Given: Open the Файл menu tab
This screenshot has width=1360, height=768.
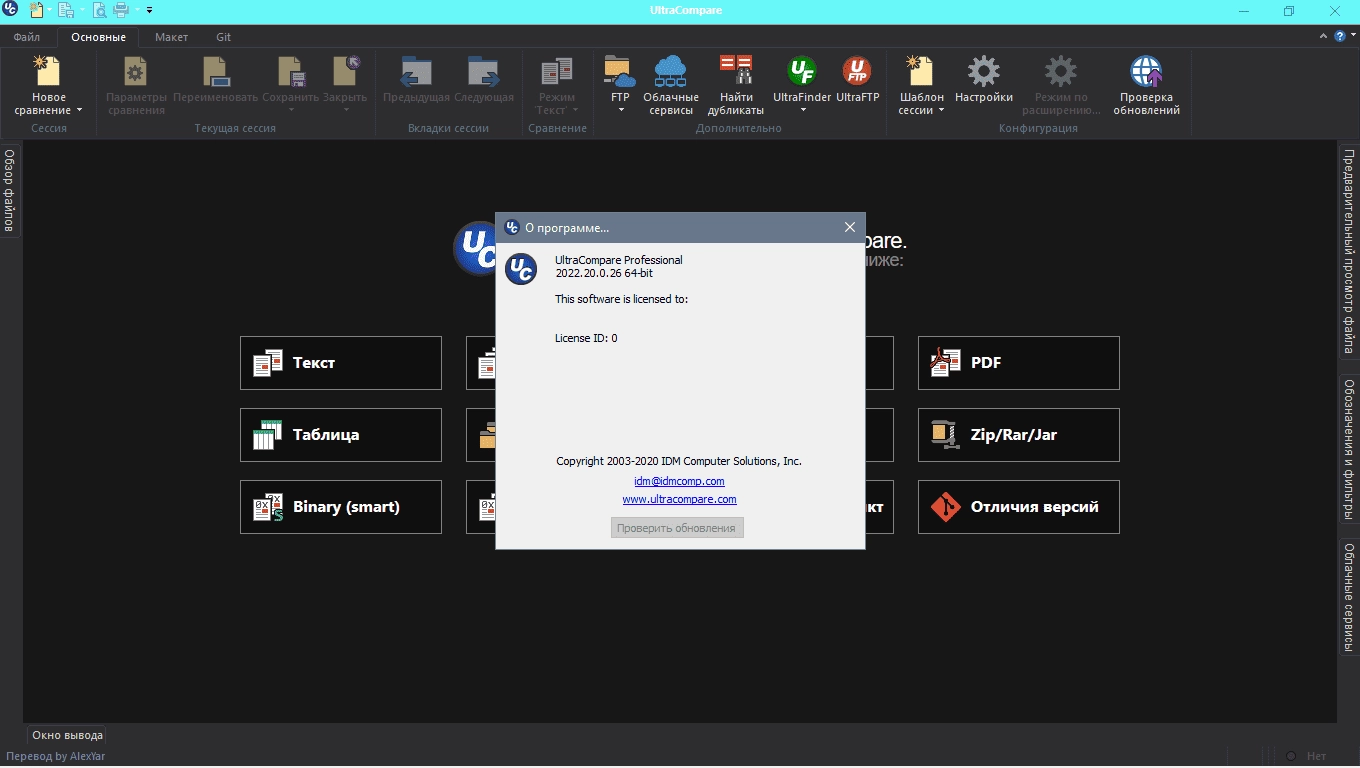Looking at the screenshot, I should click(27, 37).
